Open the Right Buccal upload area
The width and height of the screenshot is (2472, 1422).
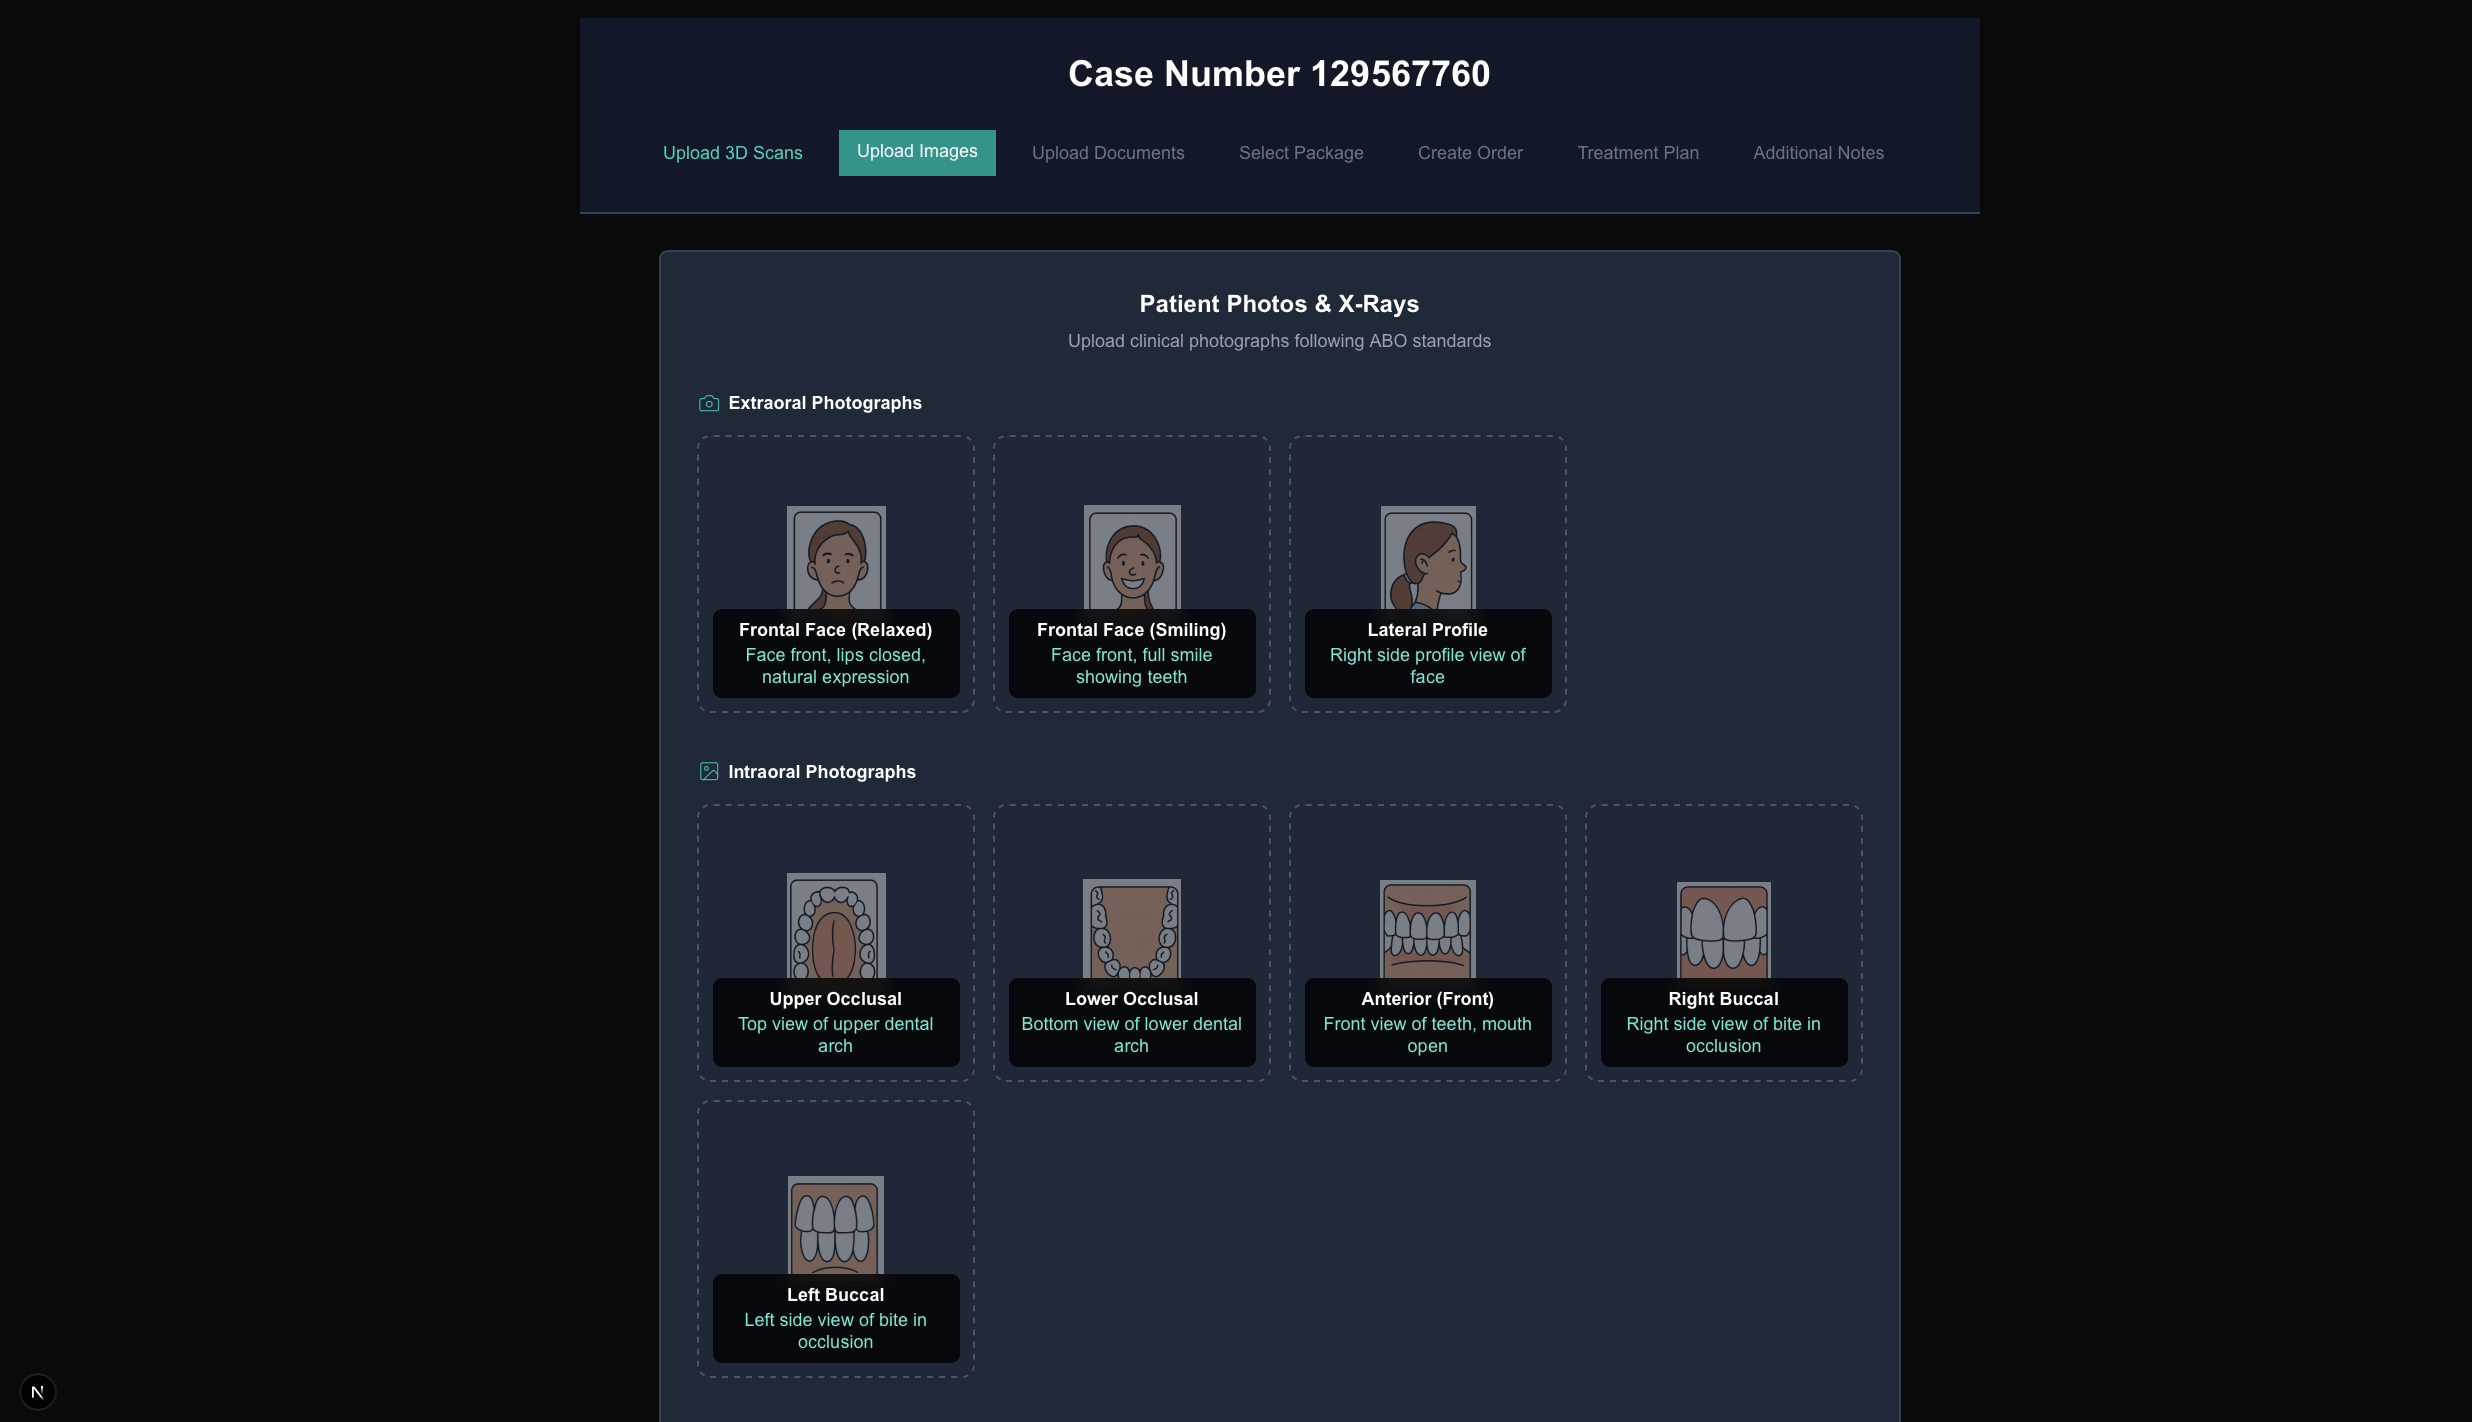point(1722,941)
